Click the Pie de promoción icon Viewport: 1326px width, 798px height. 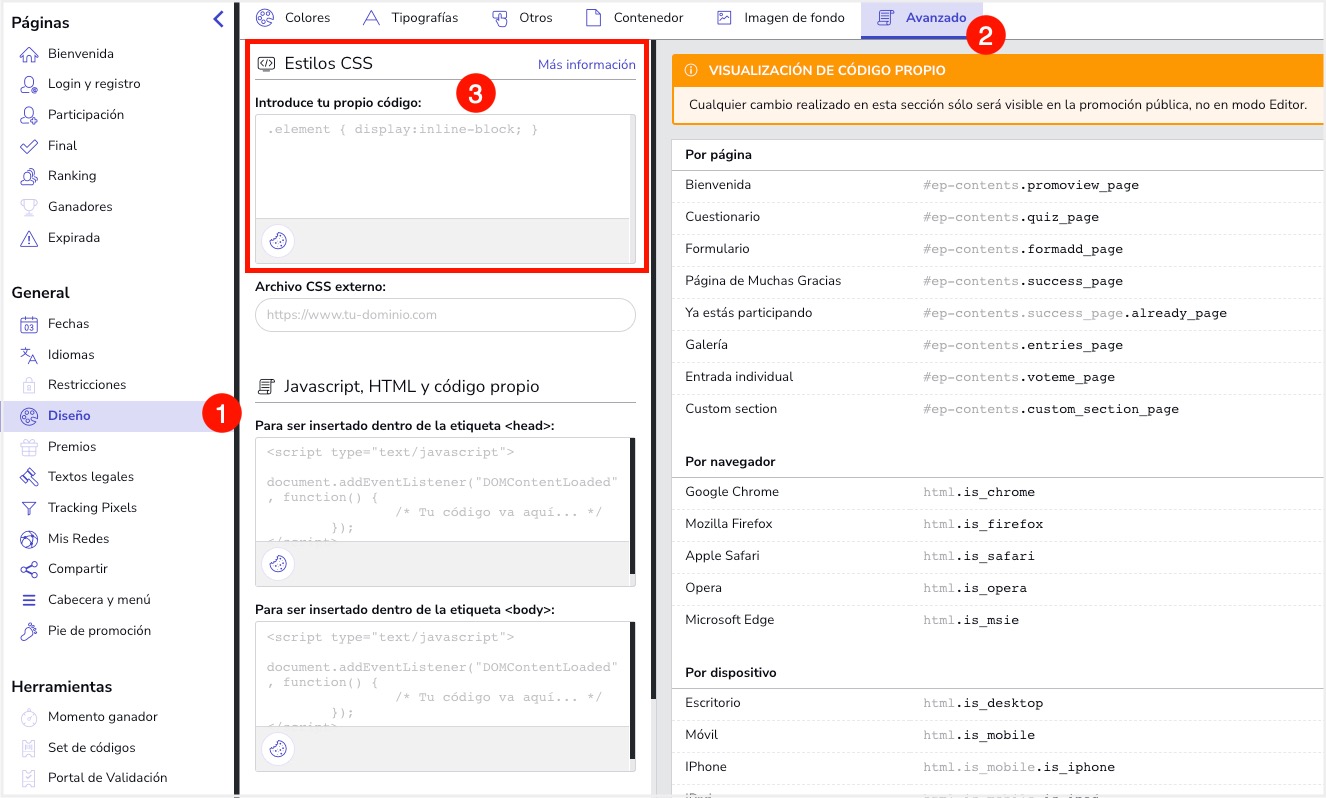click(29, 631)
